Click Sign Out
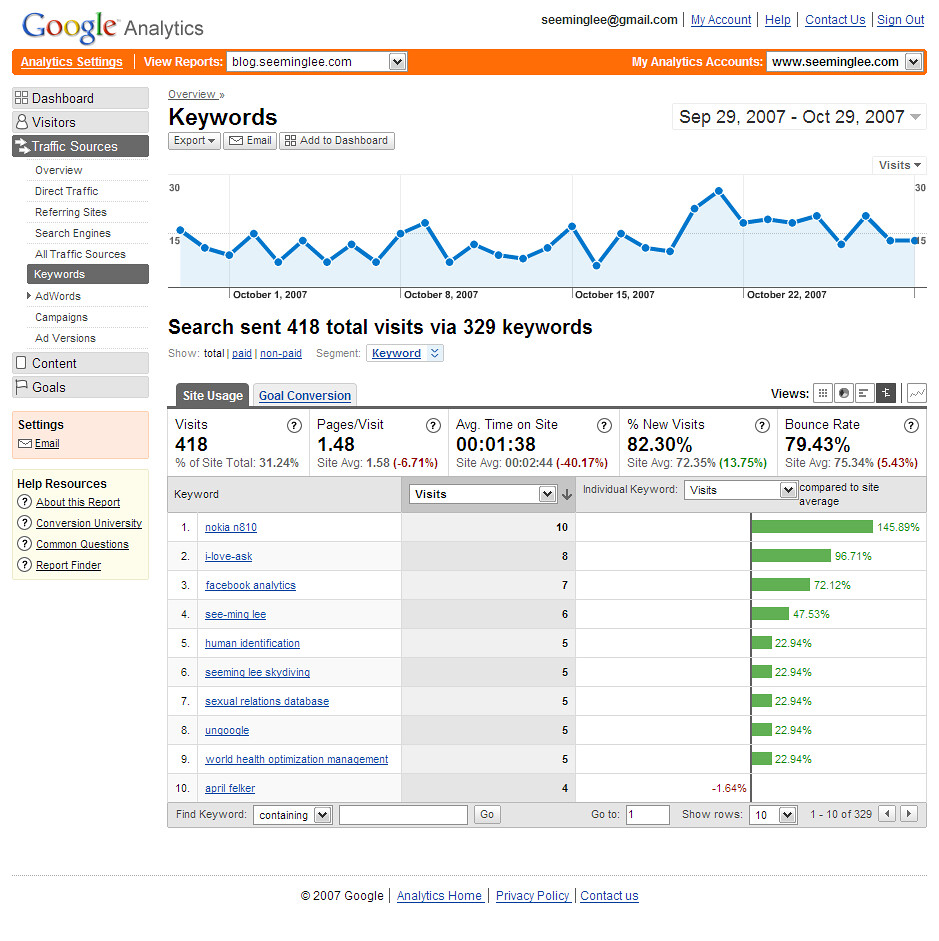Viewport: 939px width, 941px height. 901,20
